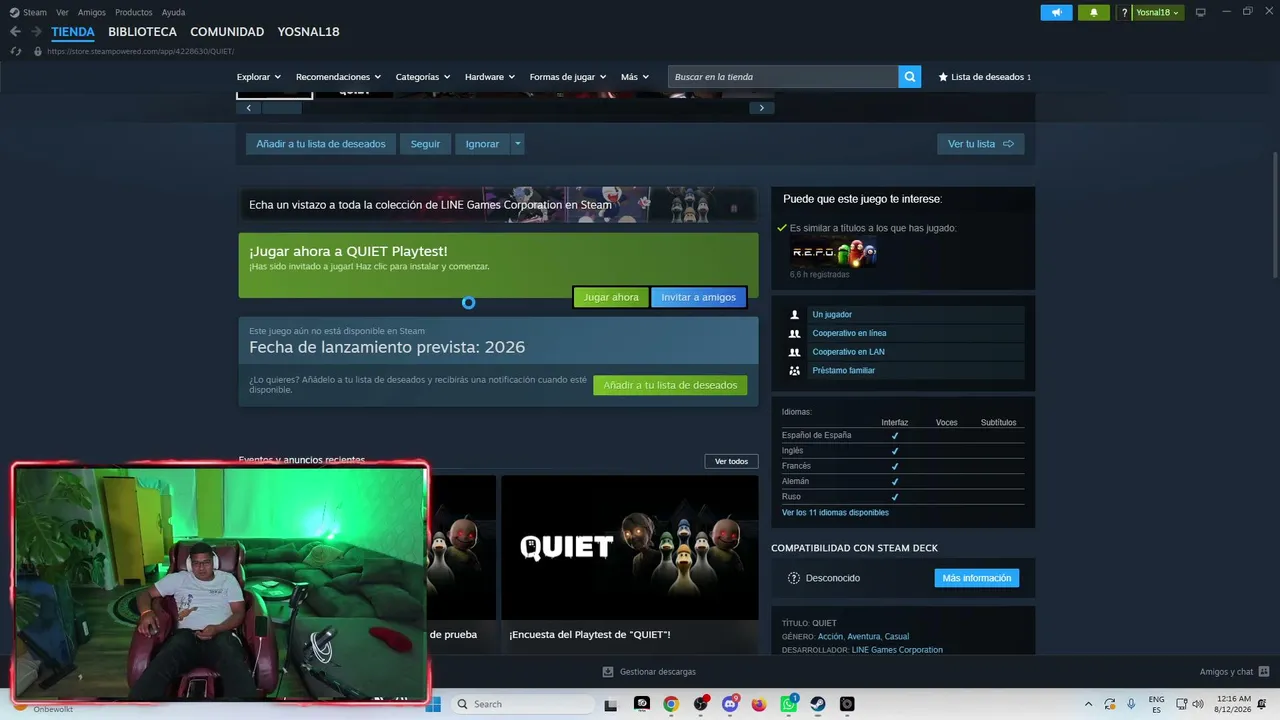Open the Yosnal18 account dropdown

pos(1157,12)
